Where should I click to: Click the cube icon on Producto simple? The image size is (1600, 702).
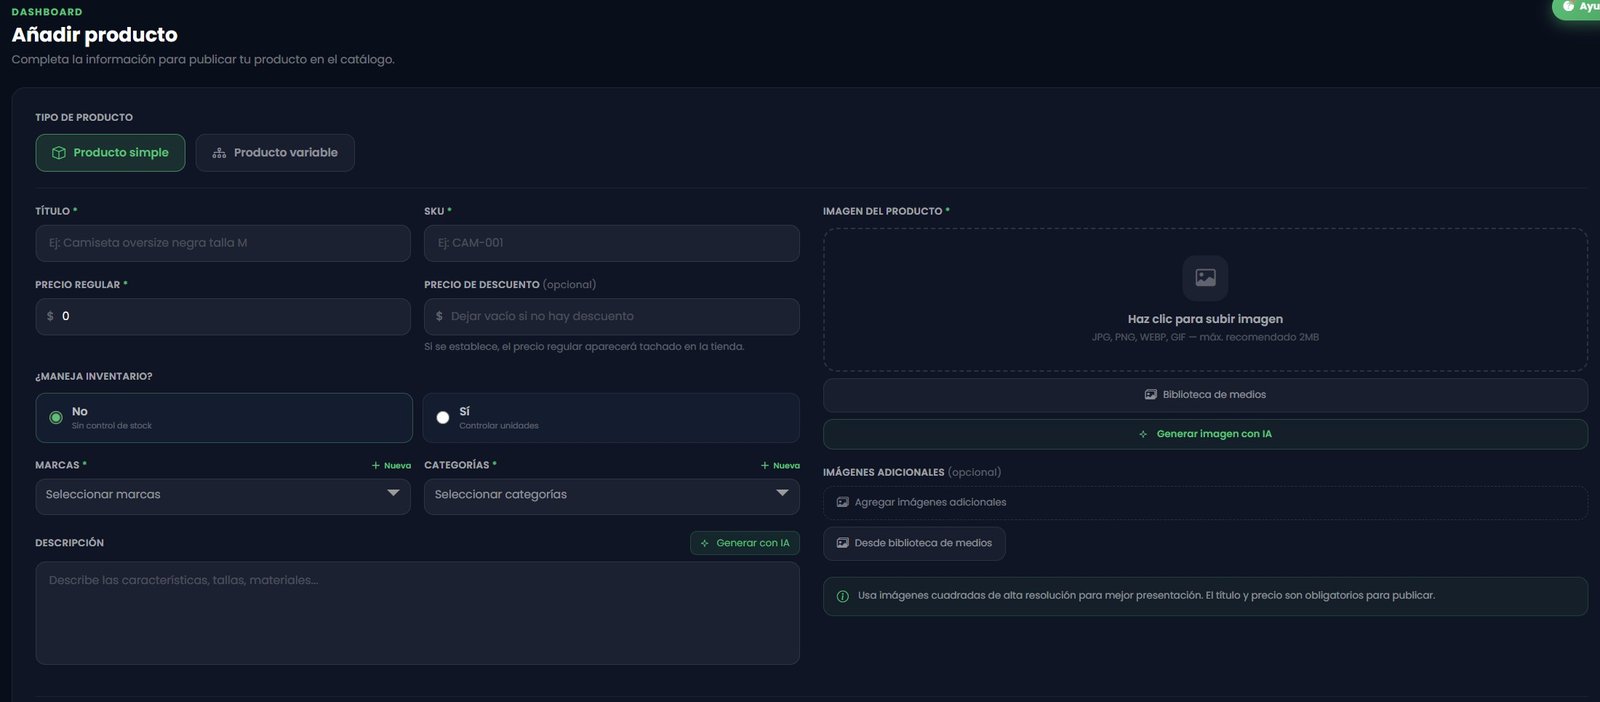[x=59, y=153]
